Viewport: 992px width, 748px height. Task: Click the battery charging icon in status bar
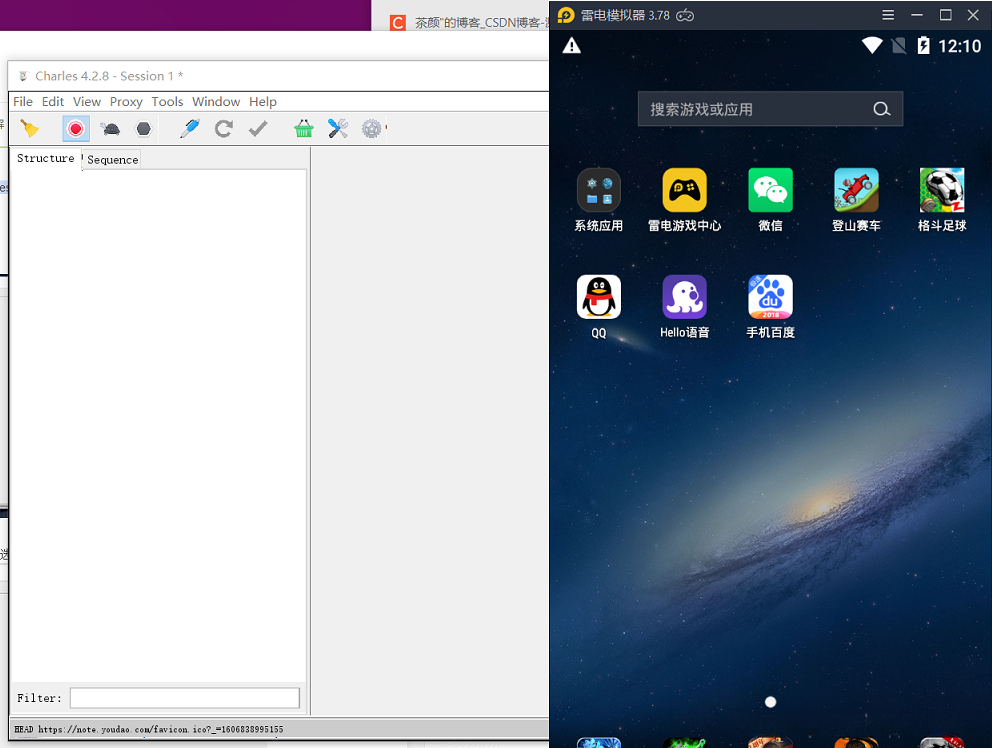[x=923, y=46]
